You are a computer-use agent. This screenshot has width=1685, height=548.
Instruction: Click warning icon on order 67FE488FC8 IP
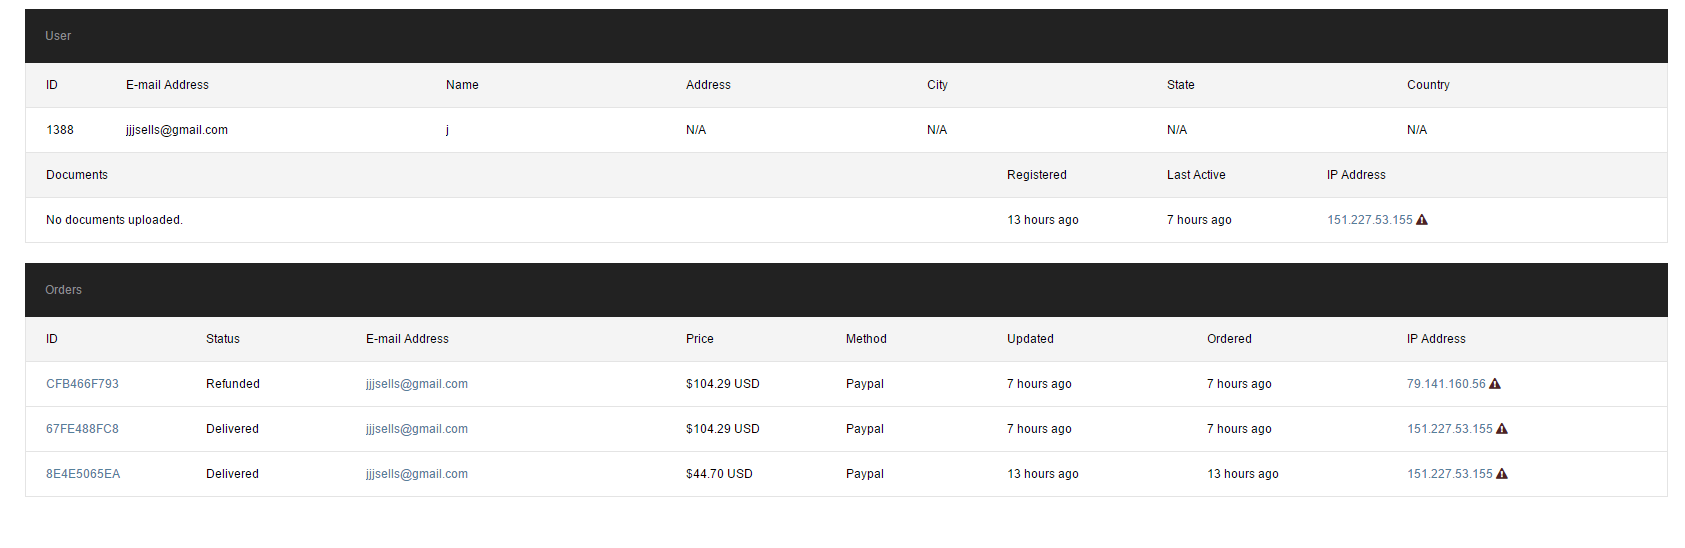(1502, 429)
